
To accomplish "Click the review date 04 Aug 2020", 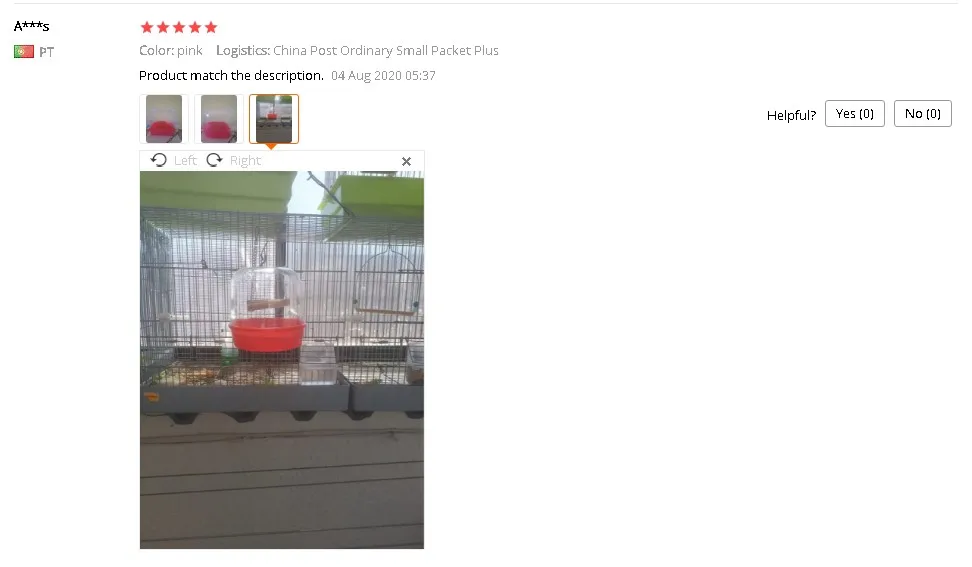I will click(366, 76).
